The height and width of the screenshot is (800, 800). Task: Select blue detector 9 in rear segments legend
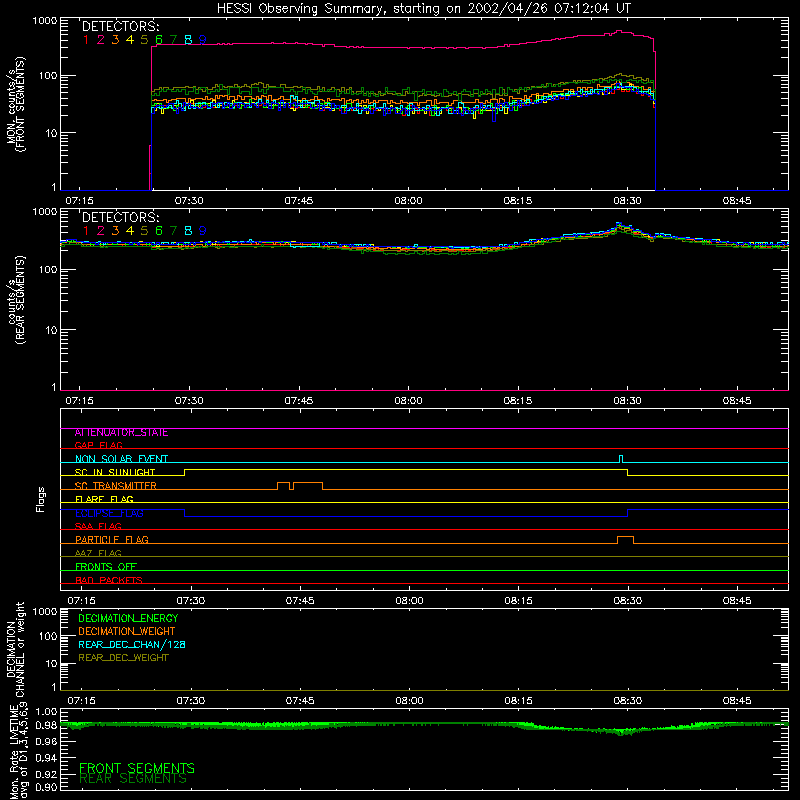tap(203, 231)
